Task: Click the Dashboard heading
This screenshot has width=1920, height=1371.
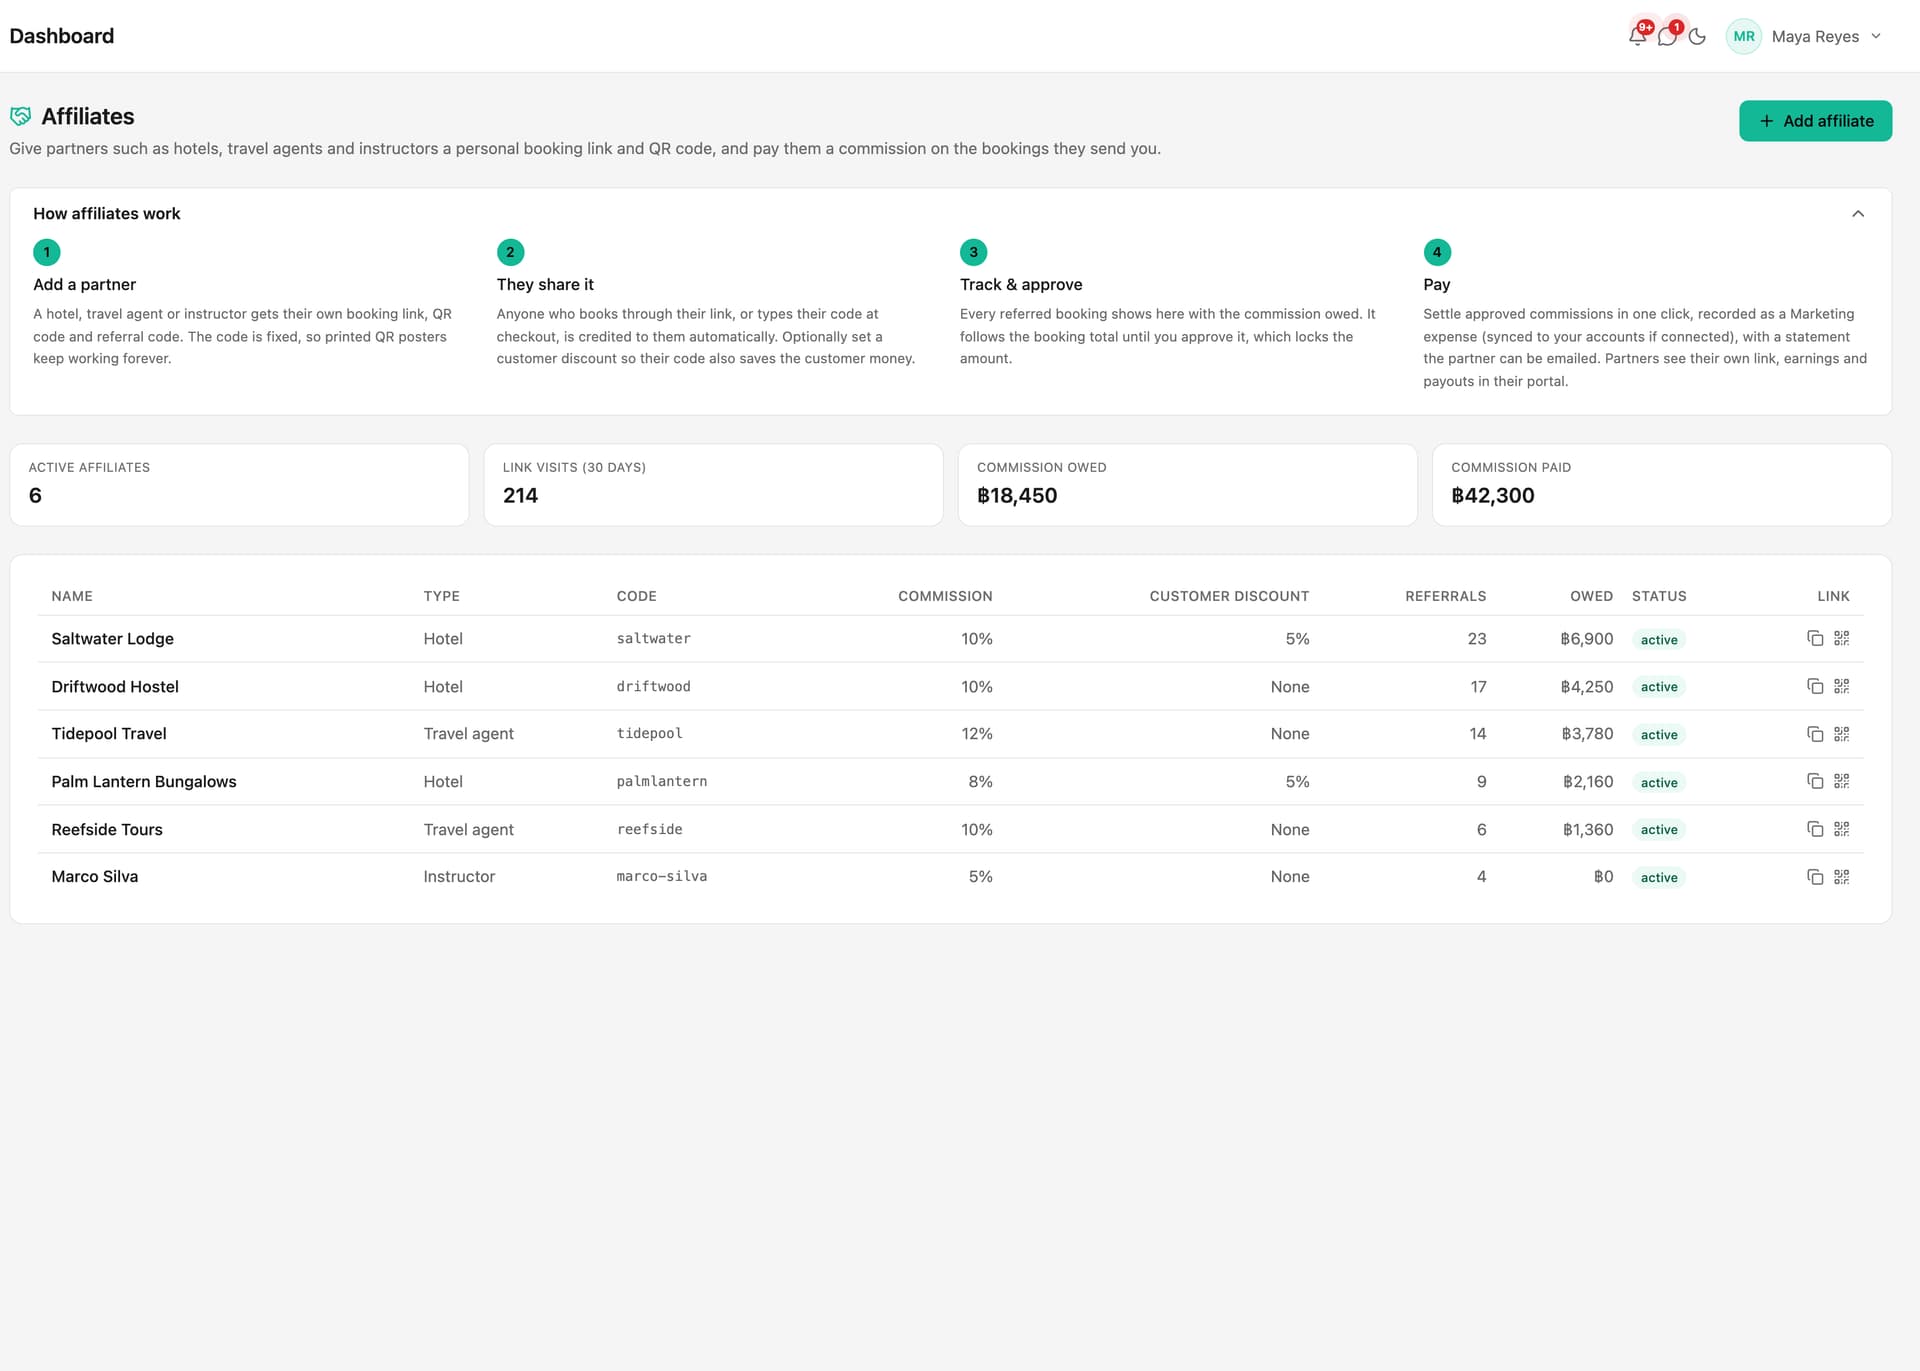Action: point(62,36)
